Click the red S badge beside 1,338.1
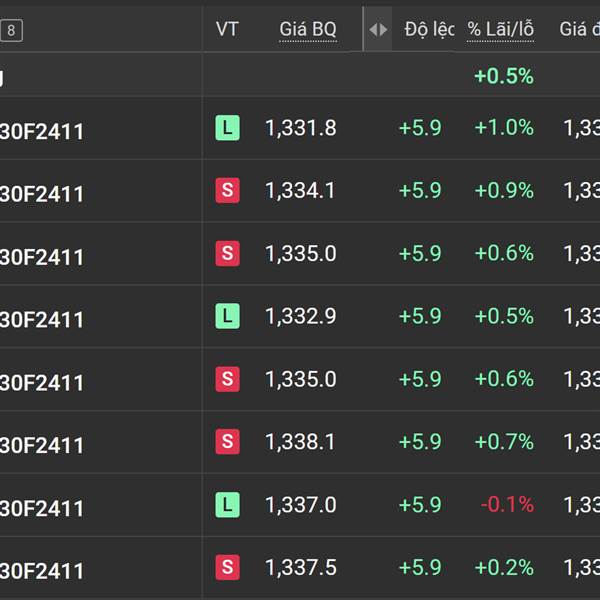 point(227,442)
